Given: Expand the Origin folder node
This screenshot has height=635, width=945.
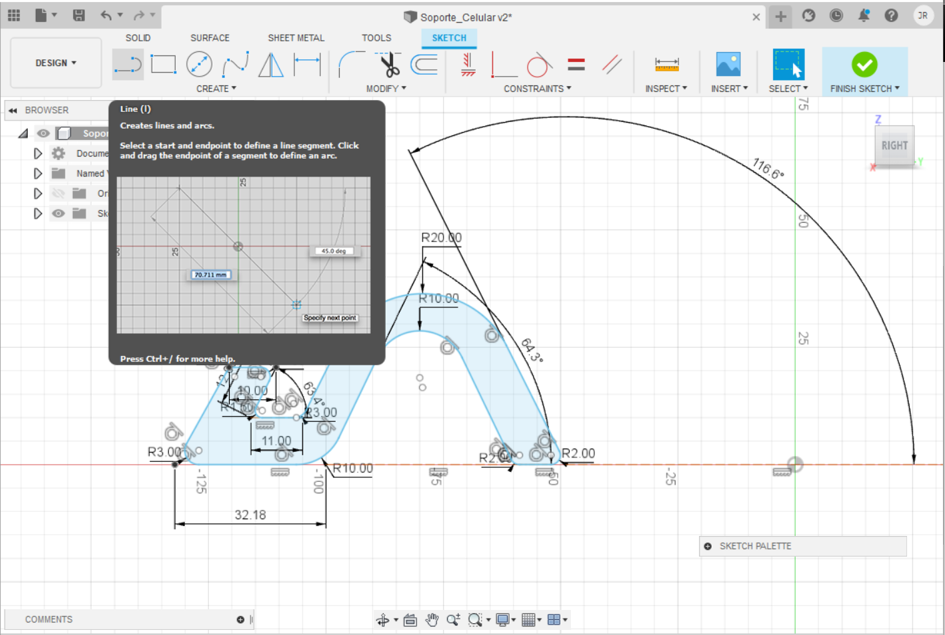Looking at the screenshot, I should [37, 193].
